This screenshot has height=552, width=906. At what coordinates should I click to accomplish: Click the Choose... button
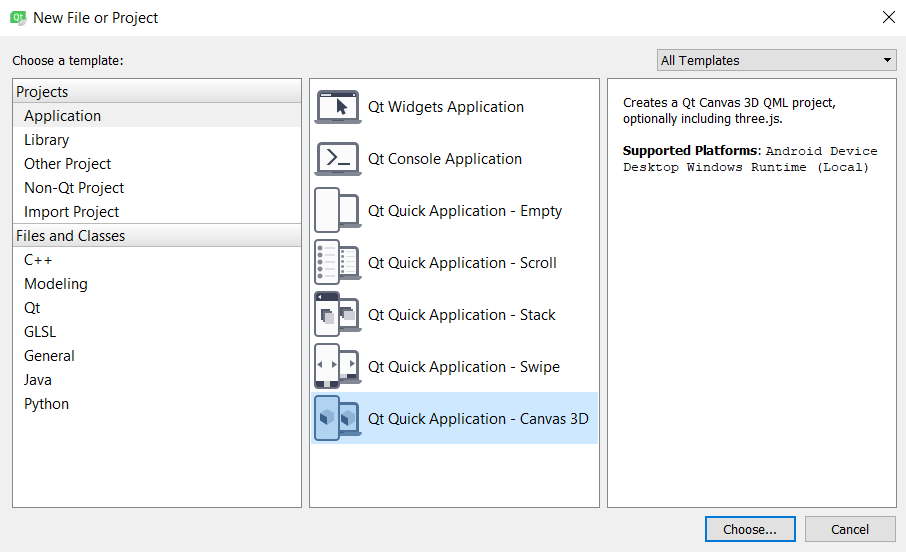pos(750,529)
